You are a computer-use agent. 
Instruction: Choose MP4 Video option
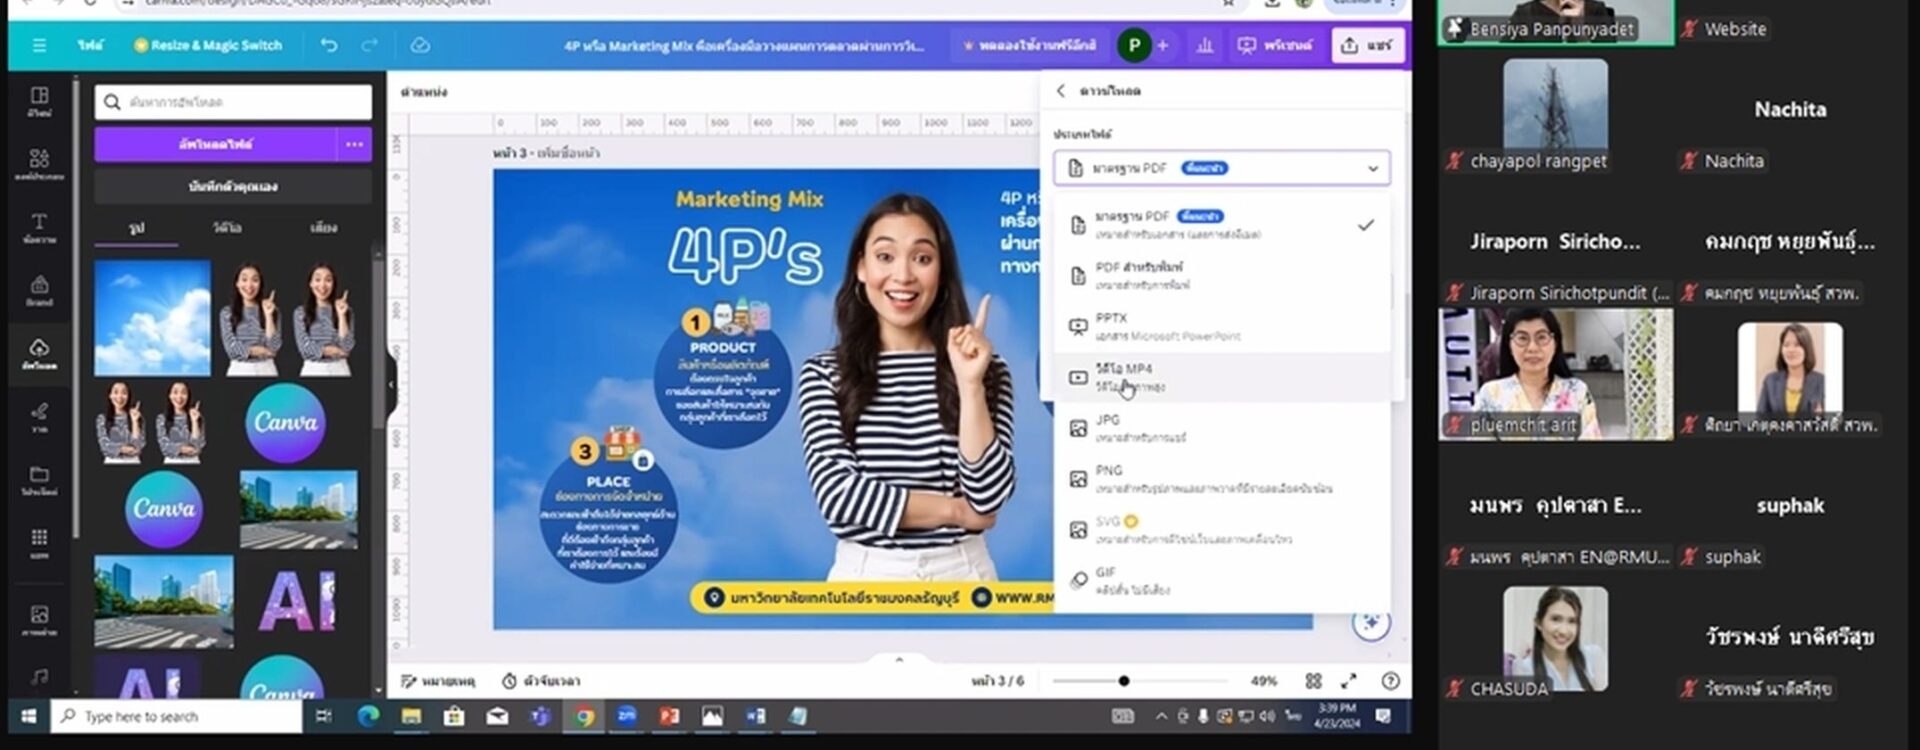1221,377
